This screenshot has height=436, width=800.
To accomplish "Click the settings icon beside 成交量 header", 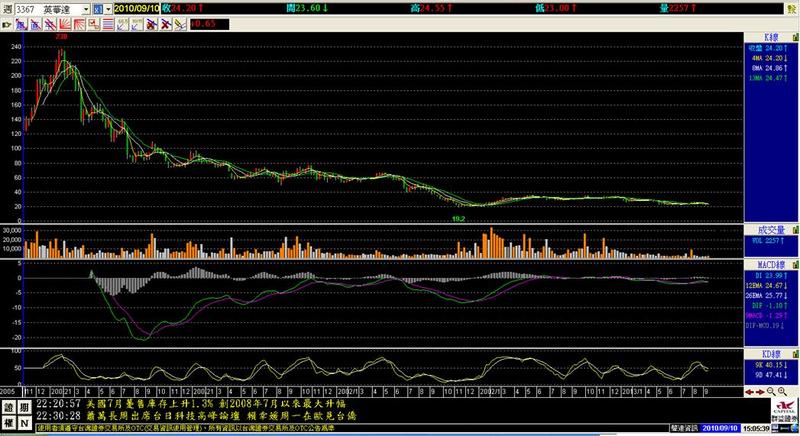I will click(x=795, y=230).
